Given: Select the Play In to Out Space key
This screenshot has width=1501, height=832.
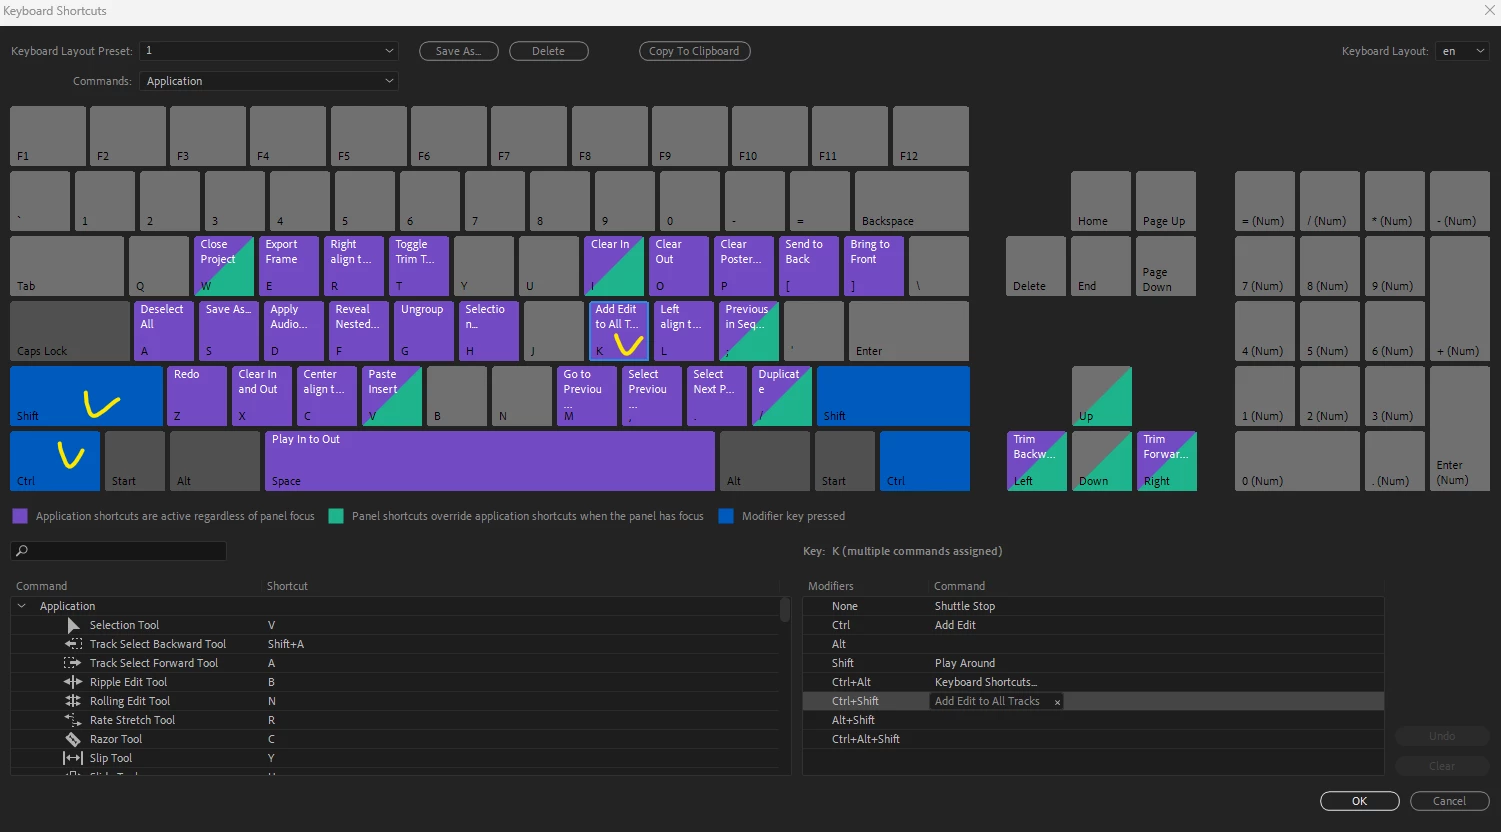Looking at the screenshot, I should point(490,461).
